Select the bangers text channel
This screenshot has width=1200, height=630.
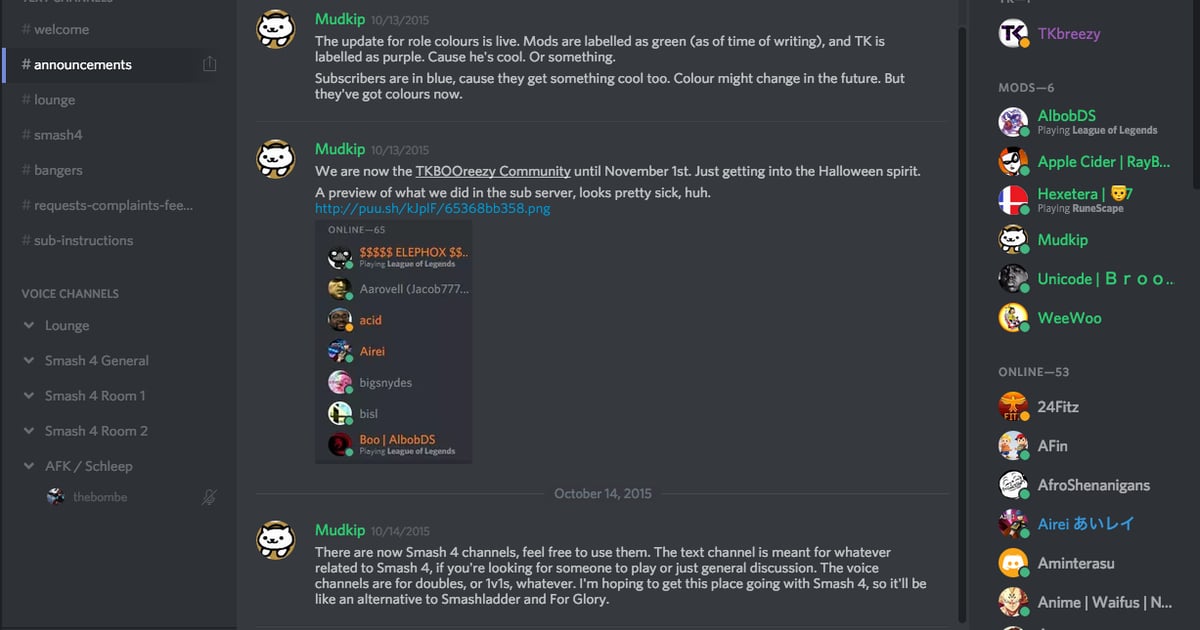58,170
